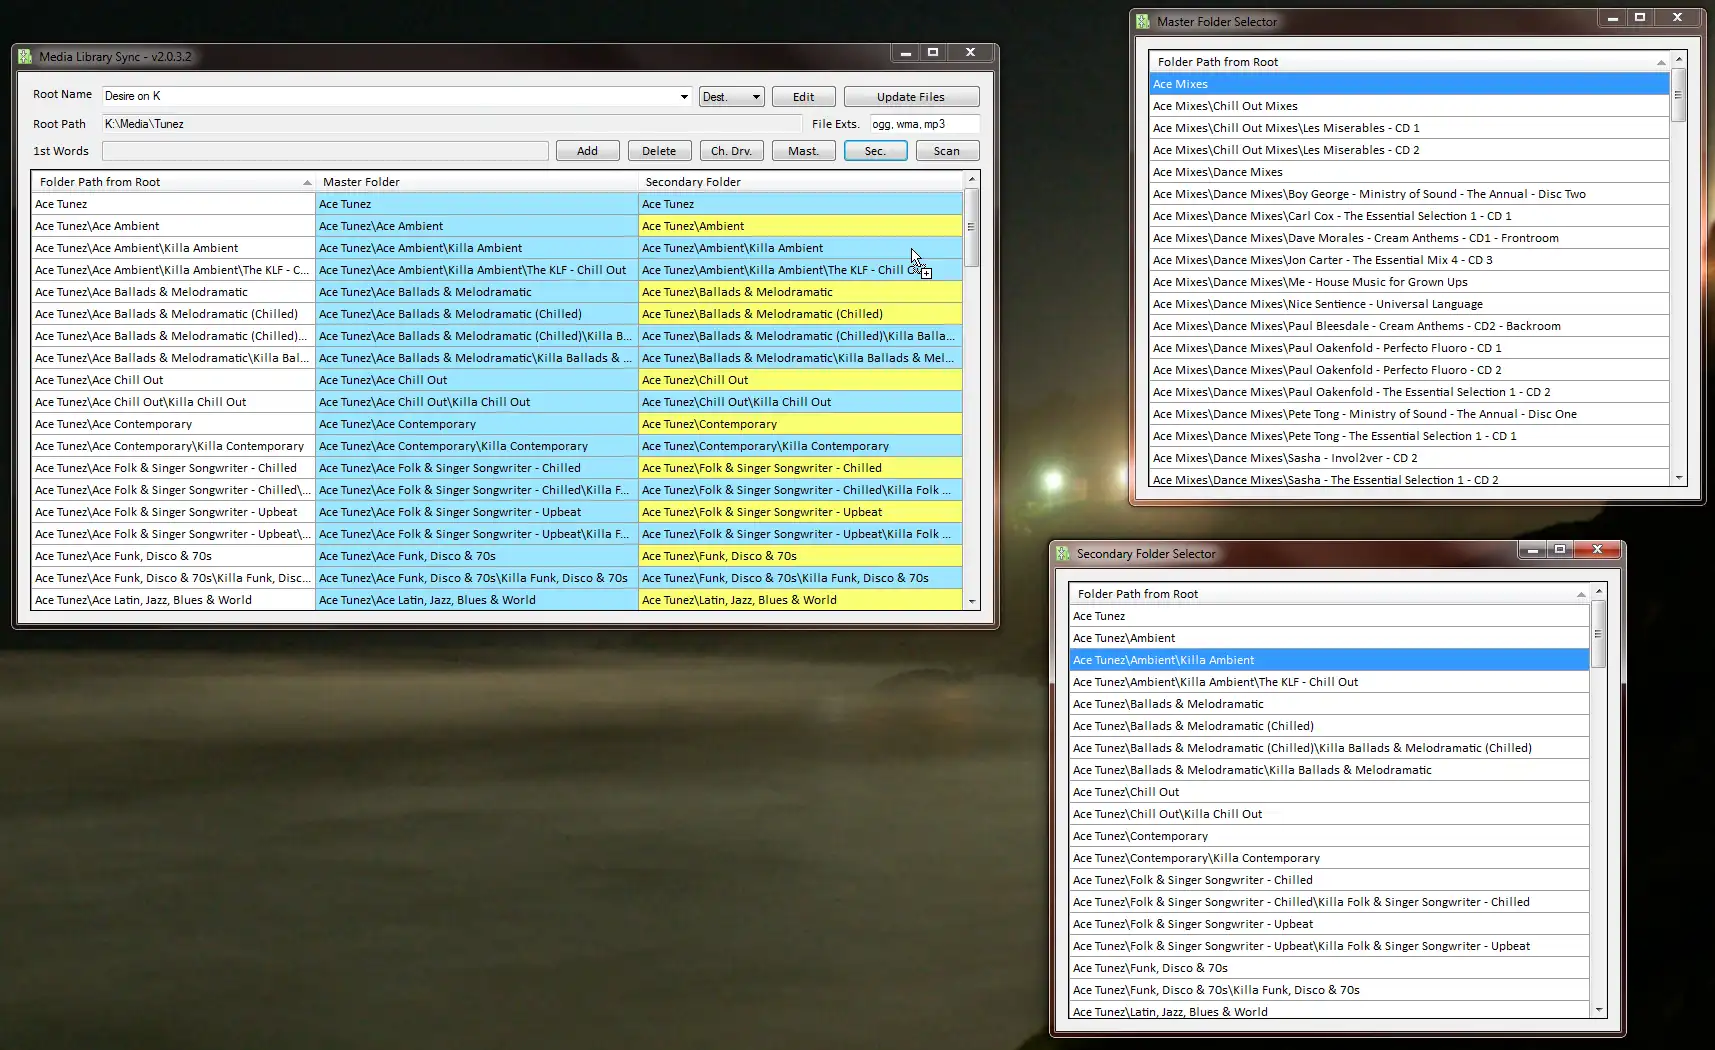This screenshot has width=1715, height=1050.
Task: Select Secondary cell Ace Tunez\Funk, Disco & 70s
Action: coord(800,556)
